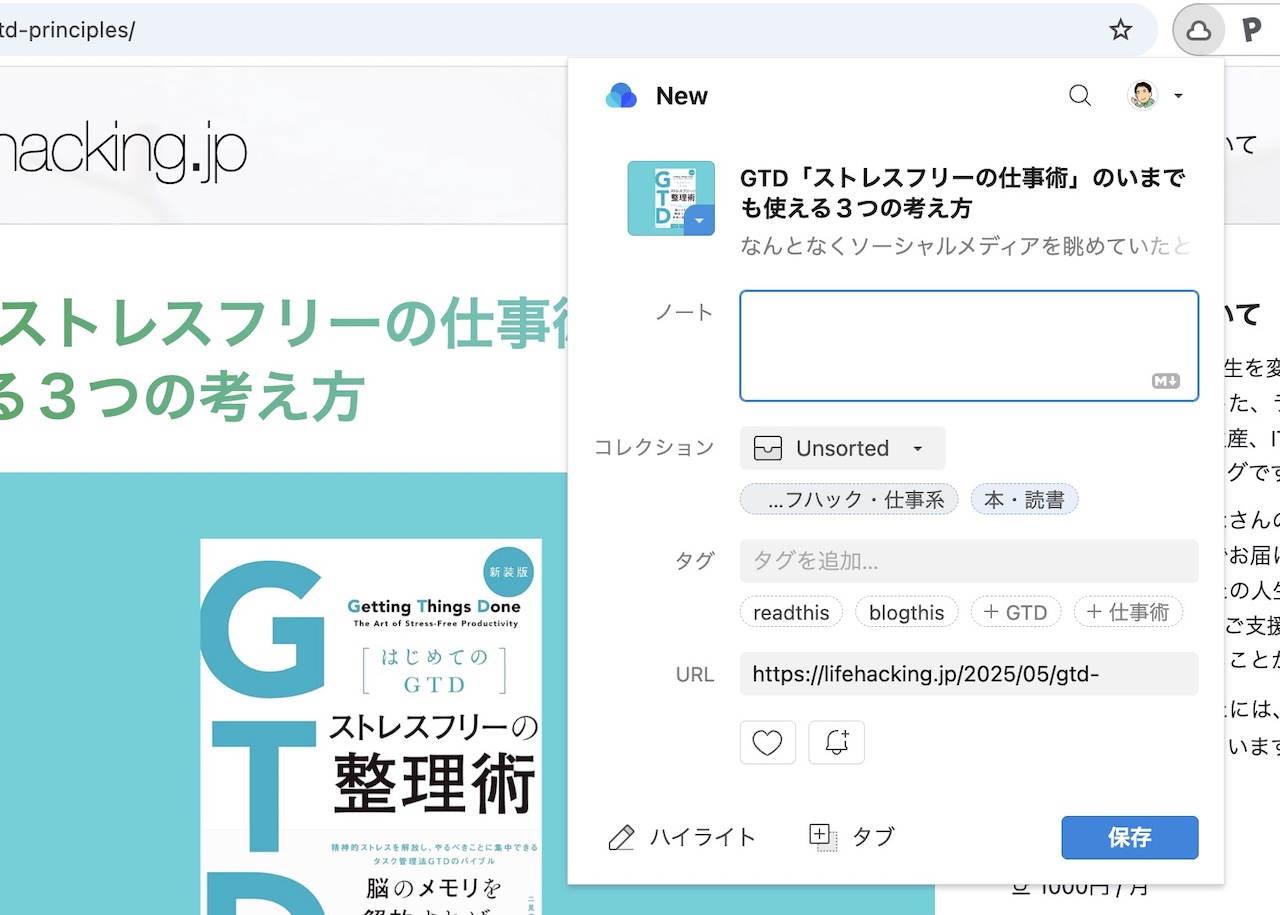This screenshot has height=915, width=1280.
Task: Click the GTD book cover image on page
Action: (371, 727)
